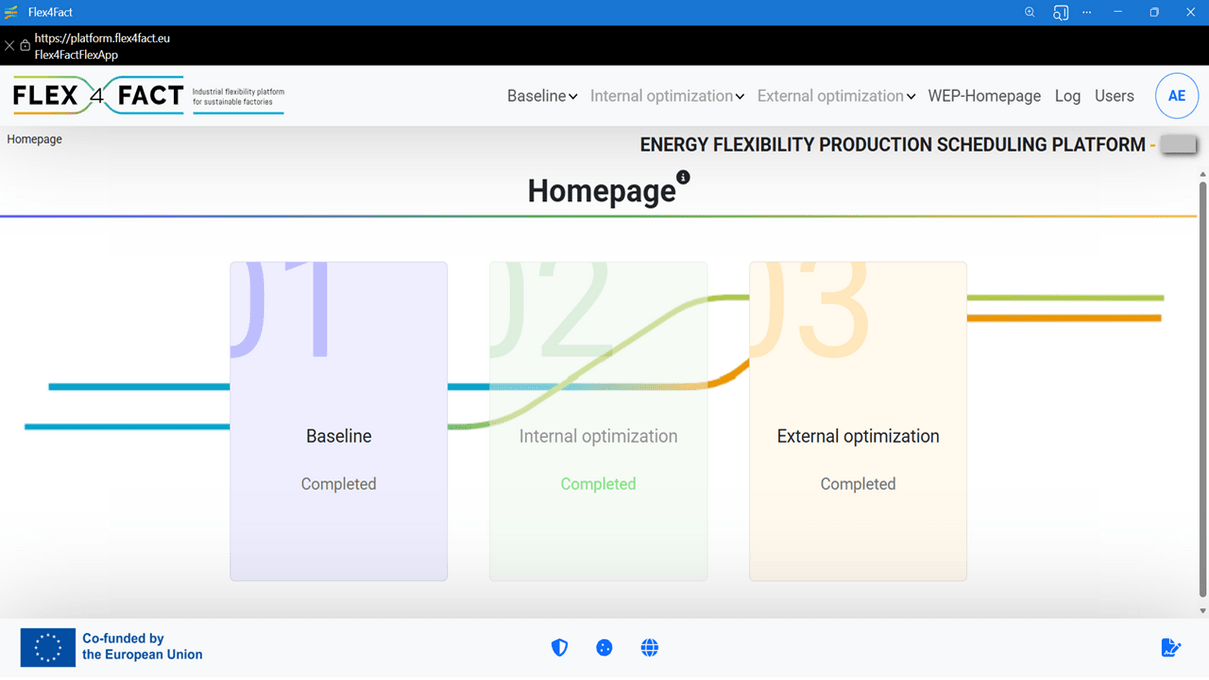Click the shield privacy icon in footer
The width and height of the screenshot is (1209, 680).
pyautogui.click(x=560, y=648)
